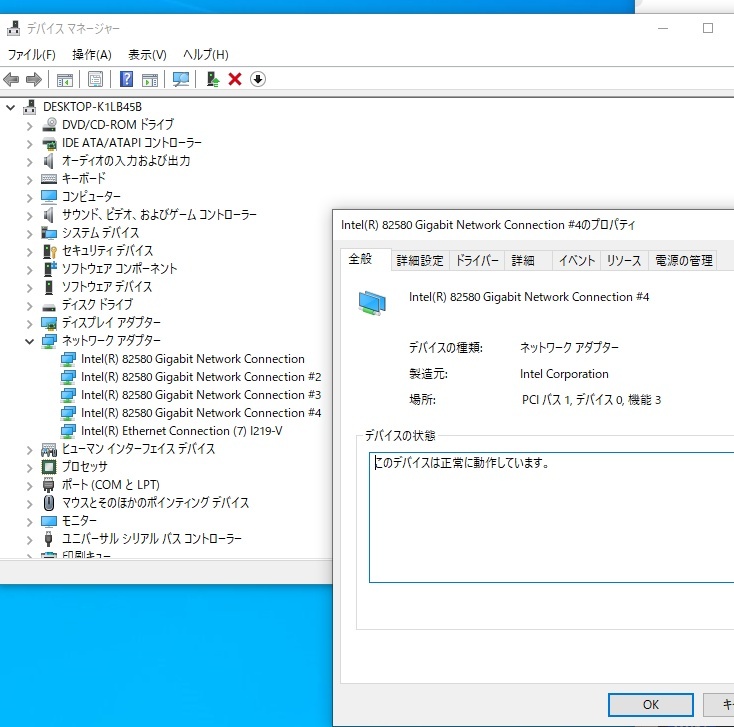The image size is (734, 727).
Task: Click the ポート (COM と LPT) icon
Action: pos(49,485)
